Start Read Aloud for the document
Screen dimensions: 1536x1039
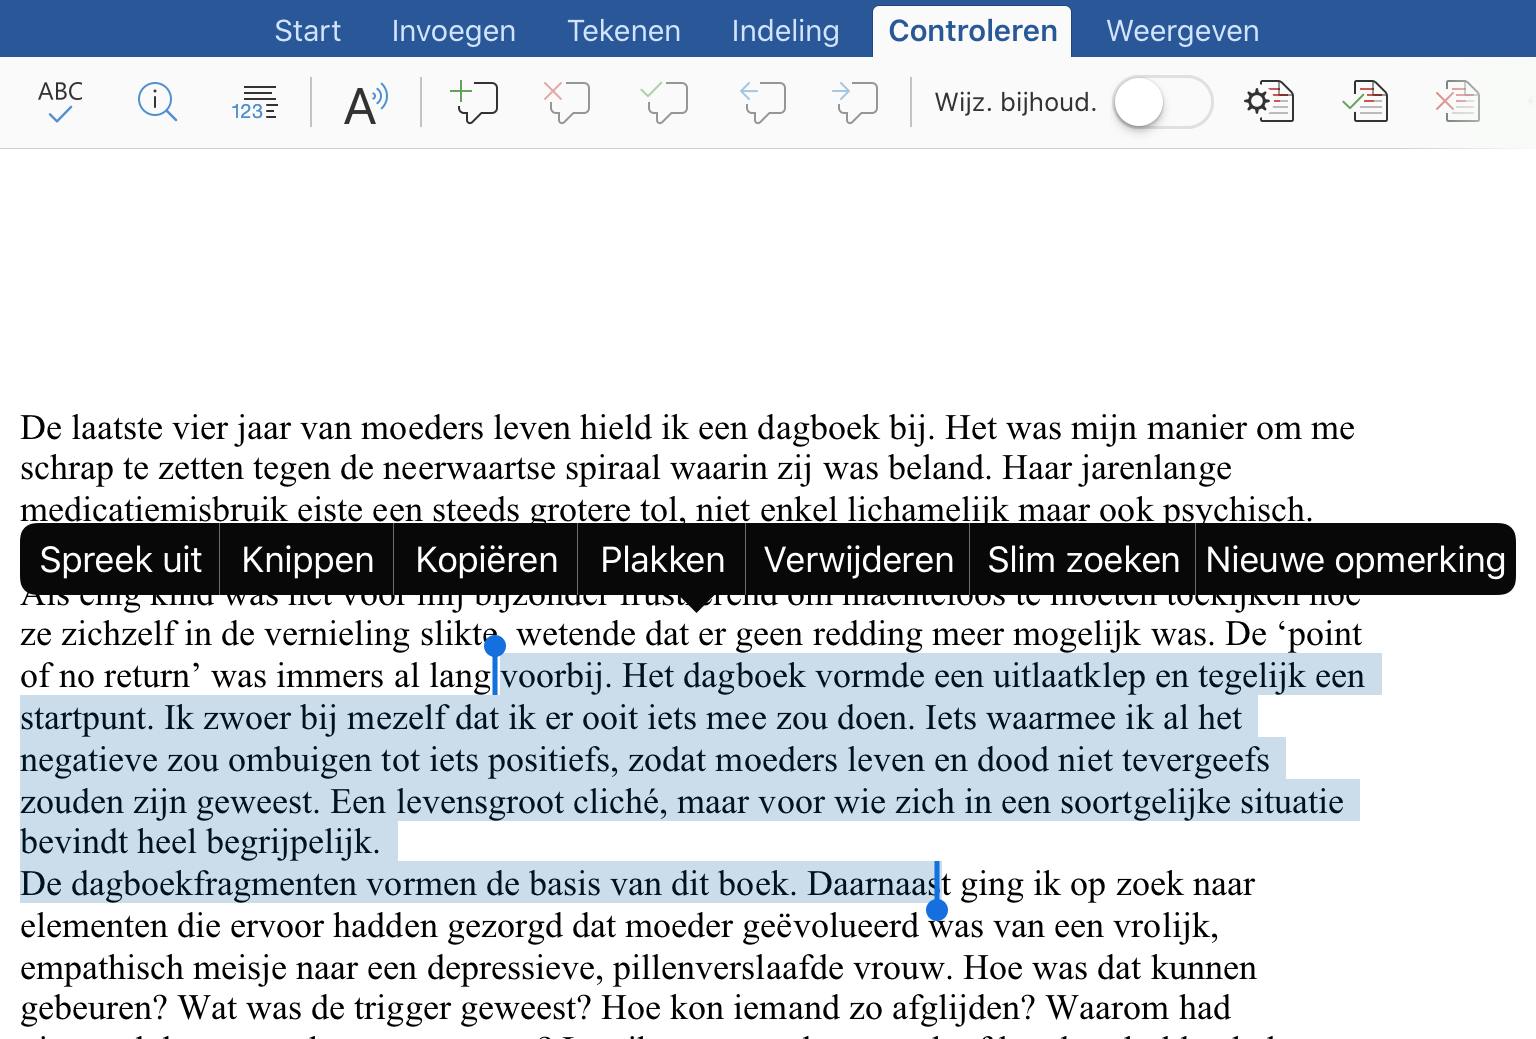coord(363,101)
